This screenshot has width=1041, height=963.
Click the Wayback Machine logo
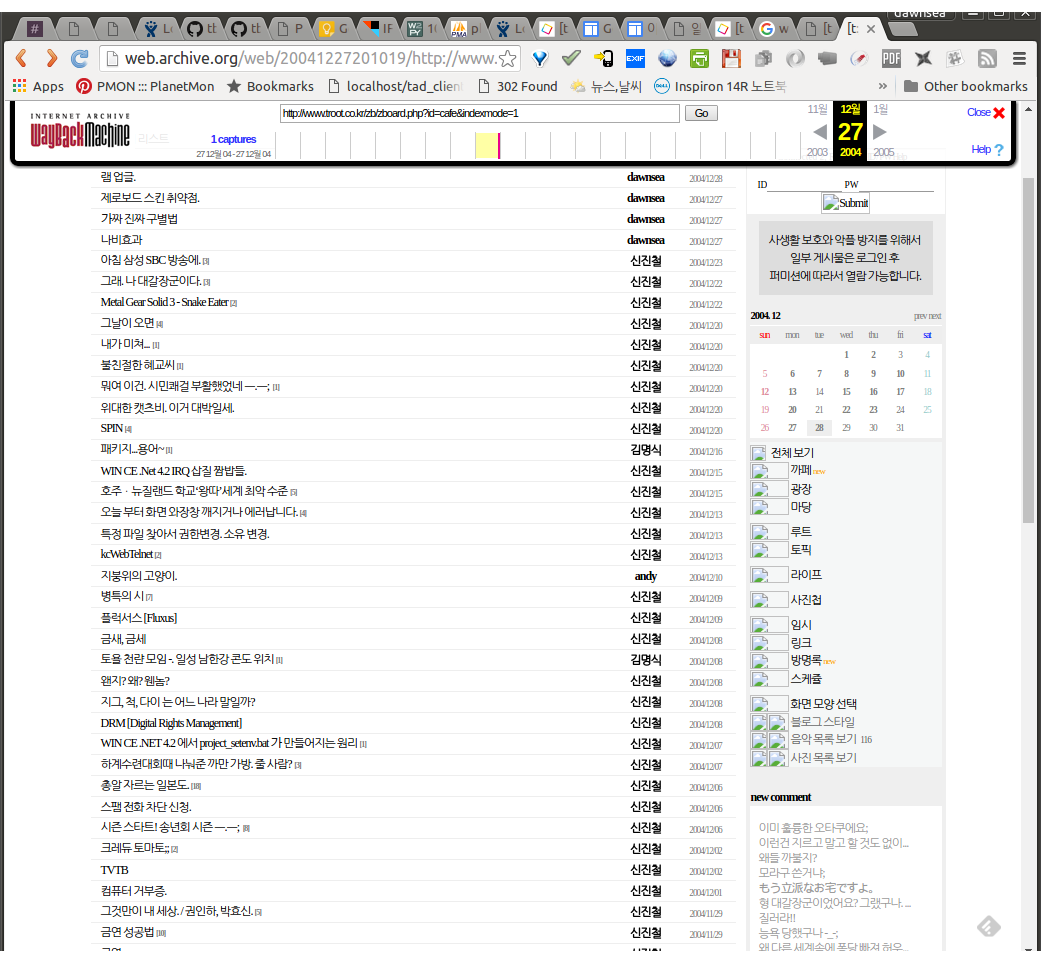[80, 131]
